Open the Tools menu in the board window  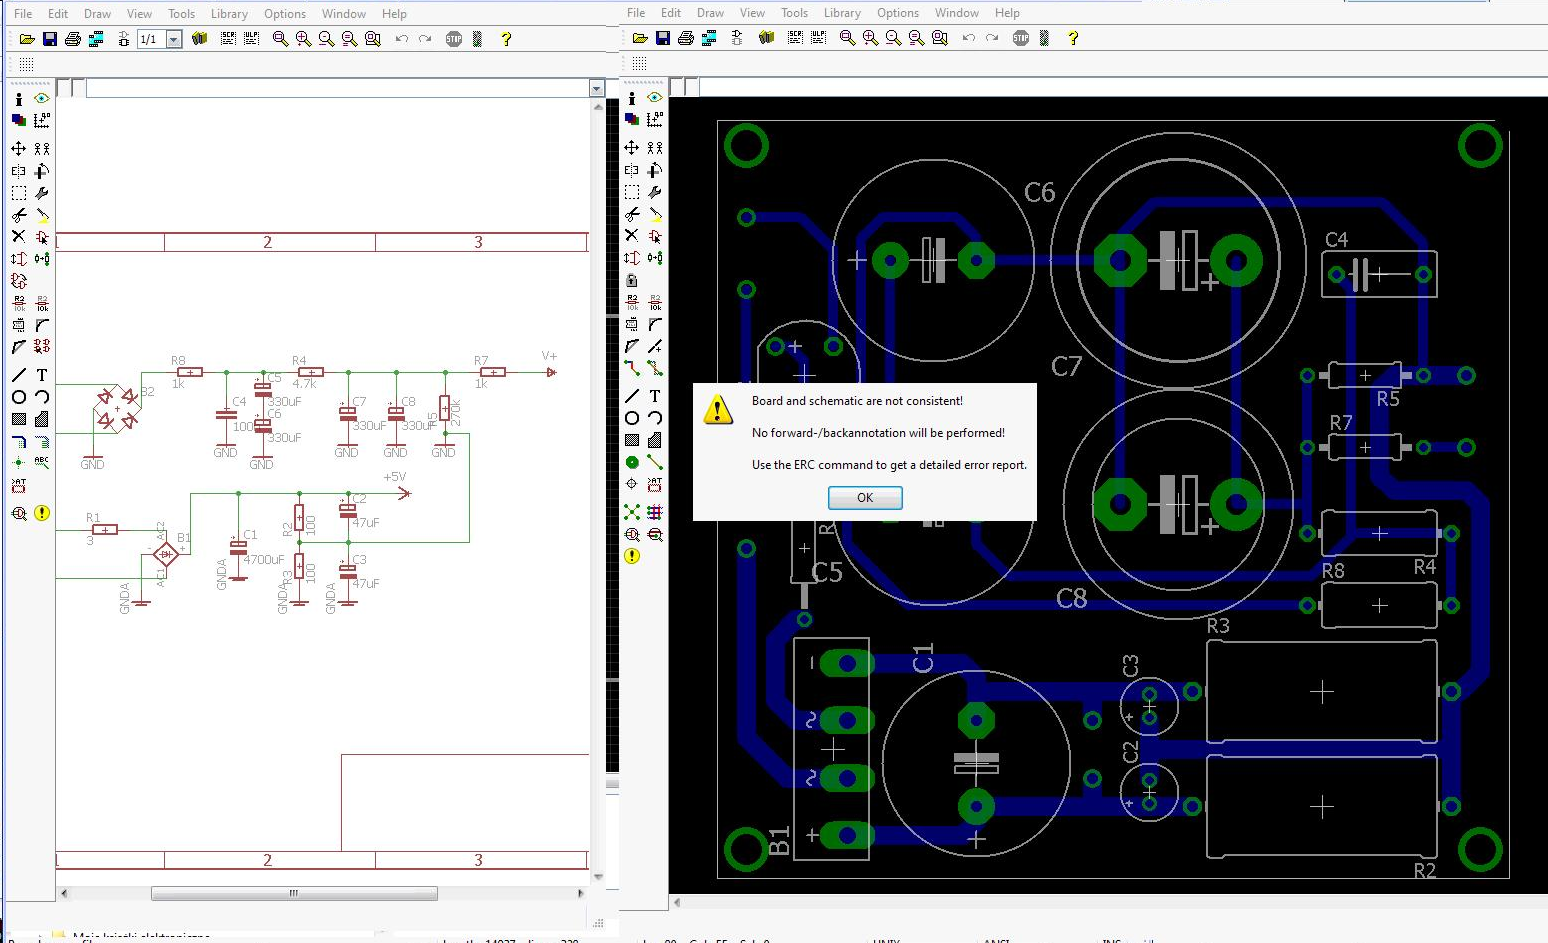click(794, 13)
